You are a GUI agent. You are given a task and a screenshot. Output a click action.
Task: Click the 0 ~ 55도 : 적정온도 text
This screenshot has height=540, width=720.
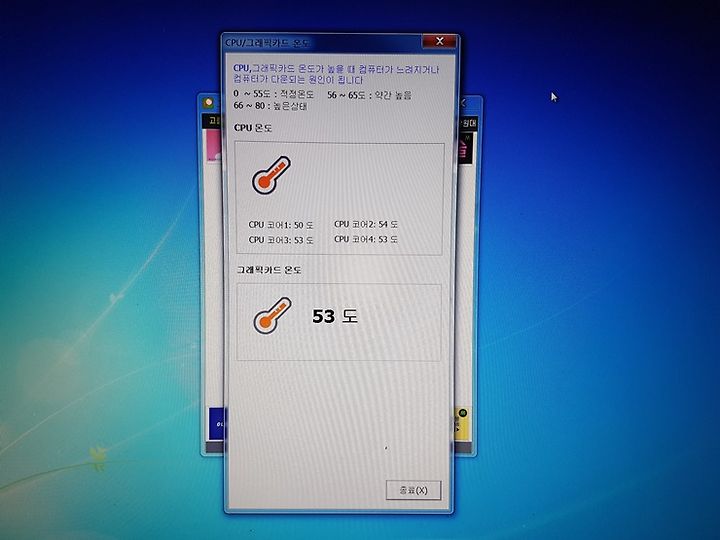tap(273, 94)
